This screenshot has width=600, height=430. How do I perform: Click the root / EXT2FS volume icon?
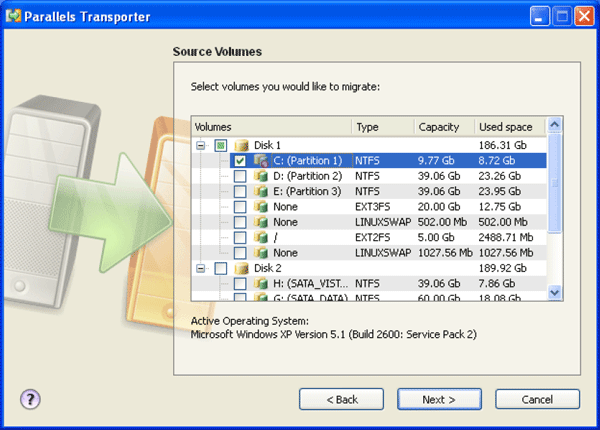coord(261,238)
